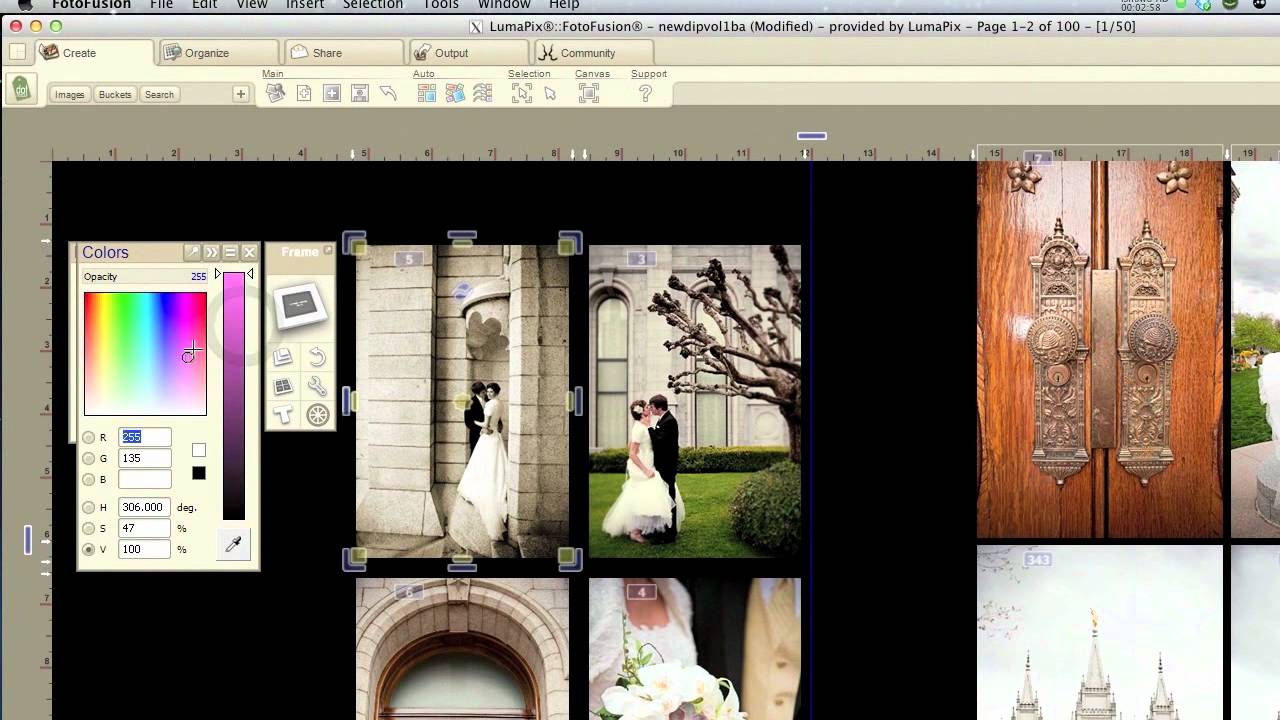Select the V value radio button
This screenshot has height=720, width=1280.
pos(89,549)
